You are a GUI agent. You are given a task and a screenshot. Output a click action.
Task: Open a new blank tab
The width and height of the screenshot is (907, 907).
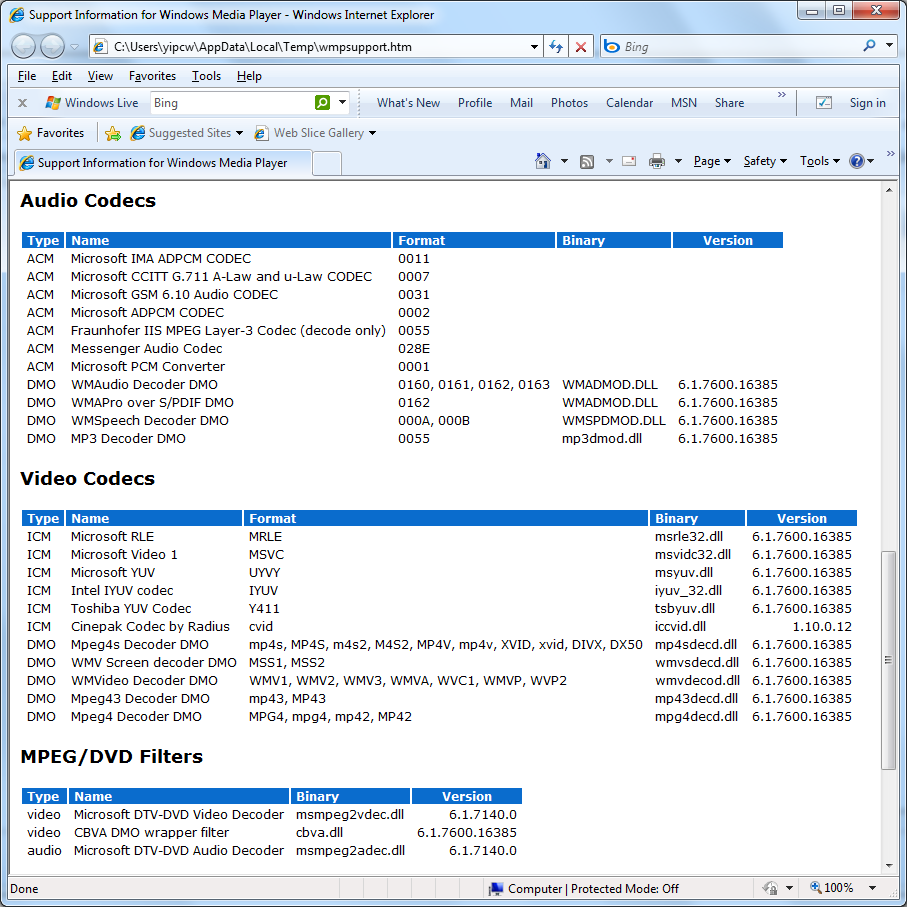(327, 164)
